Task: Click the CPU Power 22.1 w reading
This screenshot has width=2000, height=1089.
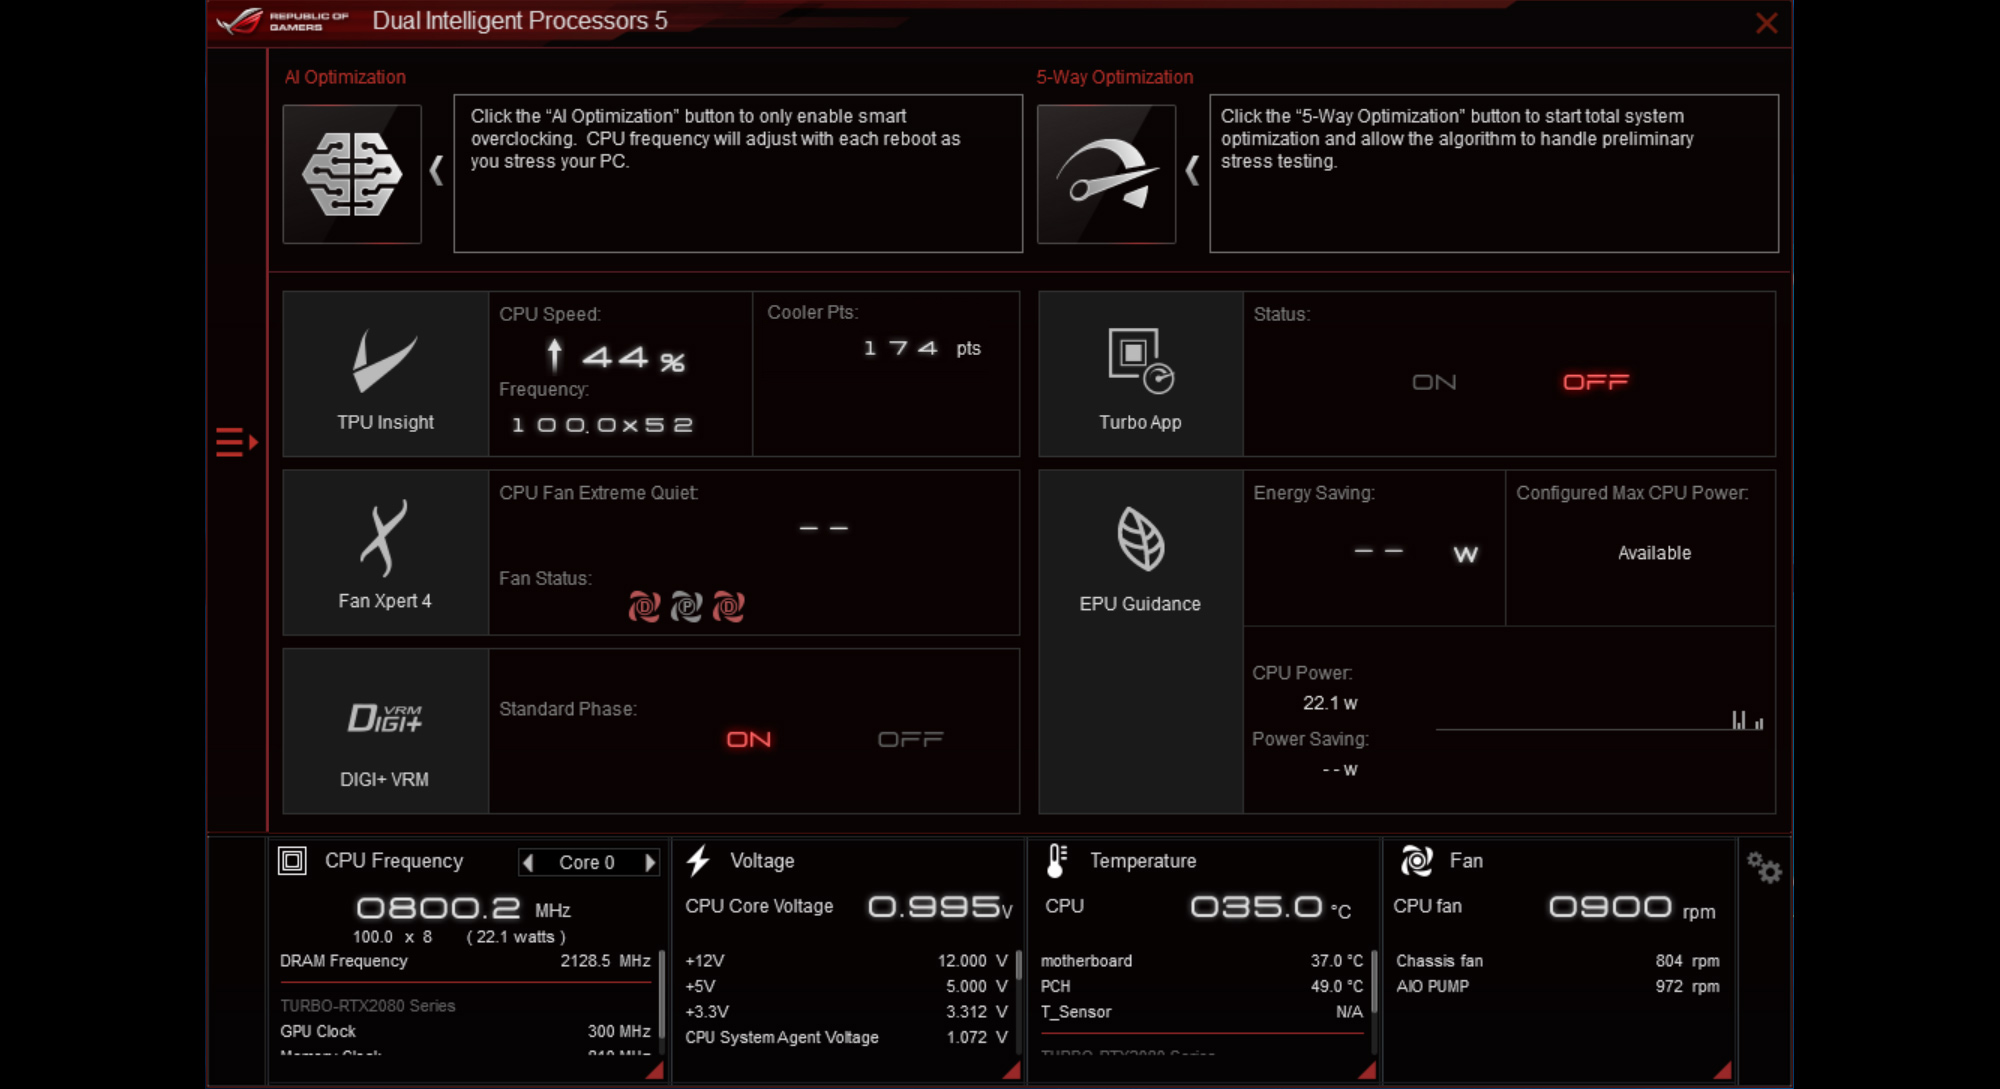Action: pos(1330,703)
